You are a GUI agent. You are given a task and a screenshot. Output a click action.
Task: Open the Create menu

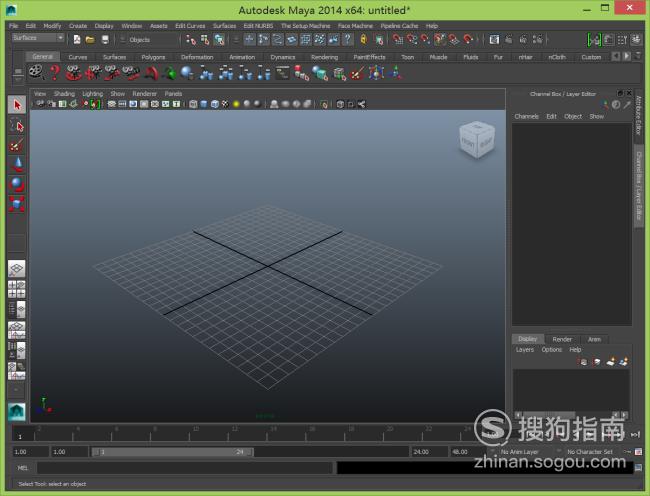click(x=78, y=26)
